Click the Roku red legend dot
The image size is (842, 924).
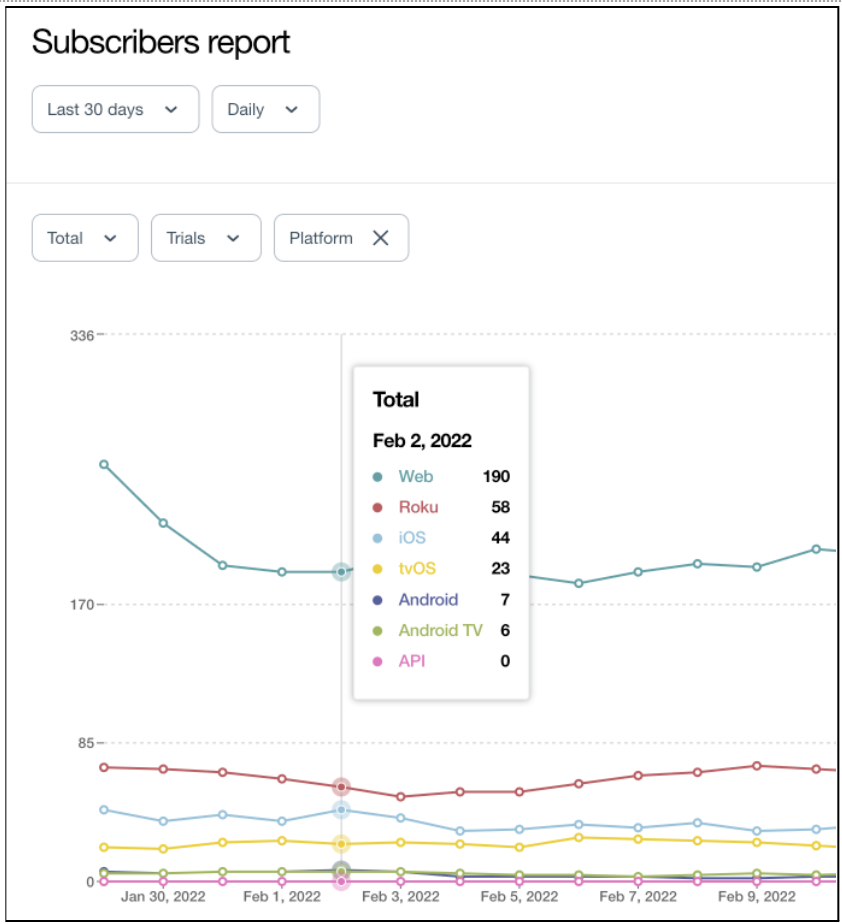pos(377,508)
